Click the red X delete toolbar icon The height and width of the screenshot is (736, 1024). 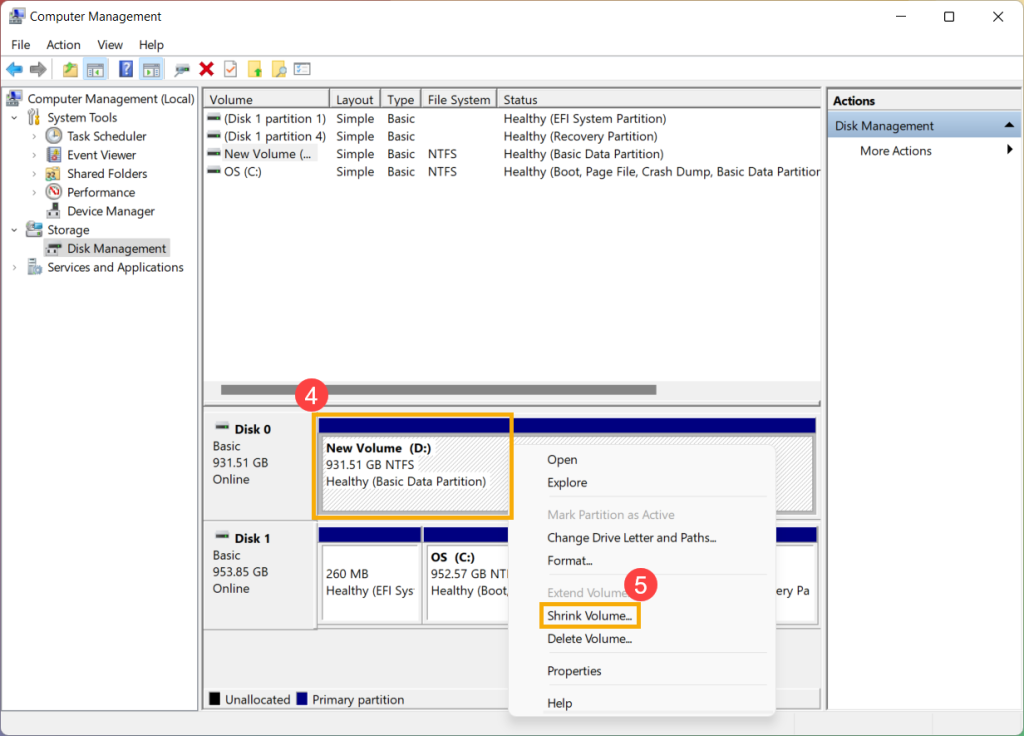coord(207,69)
